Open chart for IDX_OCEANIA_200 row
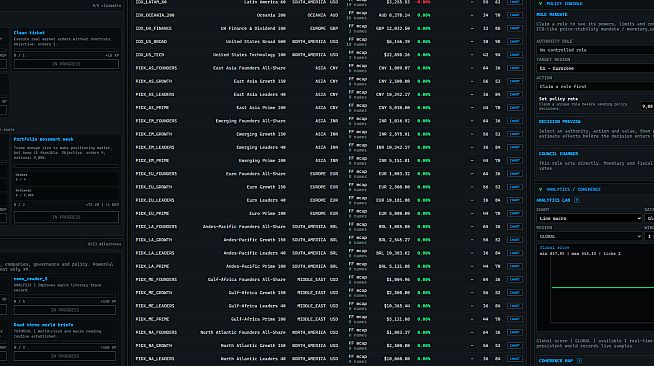654x366 pixels. pos(515,15)
